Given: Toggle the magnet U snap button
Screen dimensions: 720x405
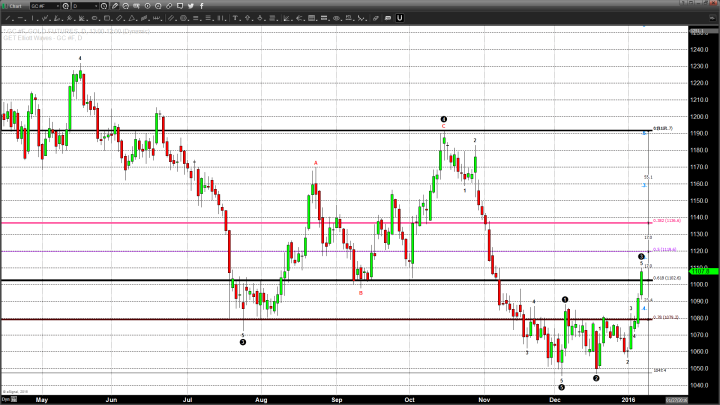Looking at the screenshot, I should pyautogui.click(x=399, y=17).
